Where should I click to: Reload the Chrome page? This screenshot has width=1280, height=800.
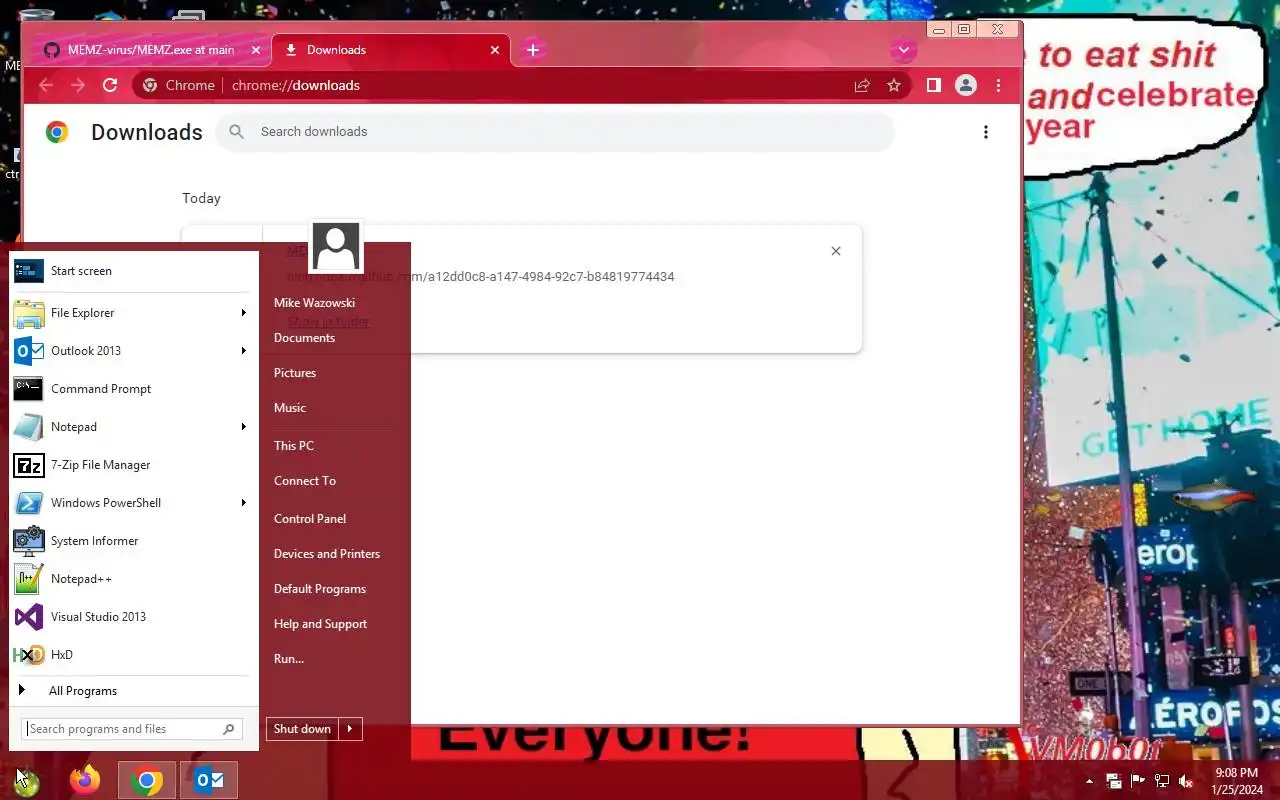(111, 85)
